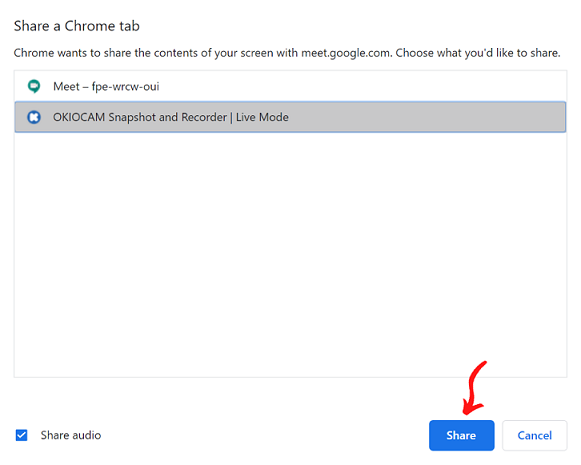Cancel the tab sharing dialog

(534, 435)
